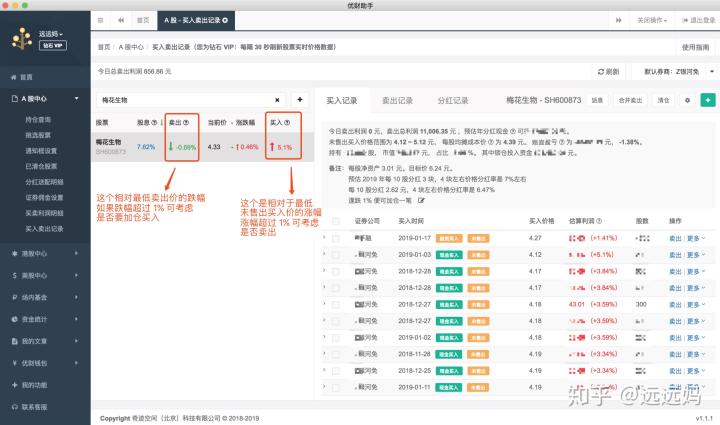Switch to the 买入记录 tab
This screenshot has height=425, width=720.
[x=342, y=101]
